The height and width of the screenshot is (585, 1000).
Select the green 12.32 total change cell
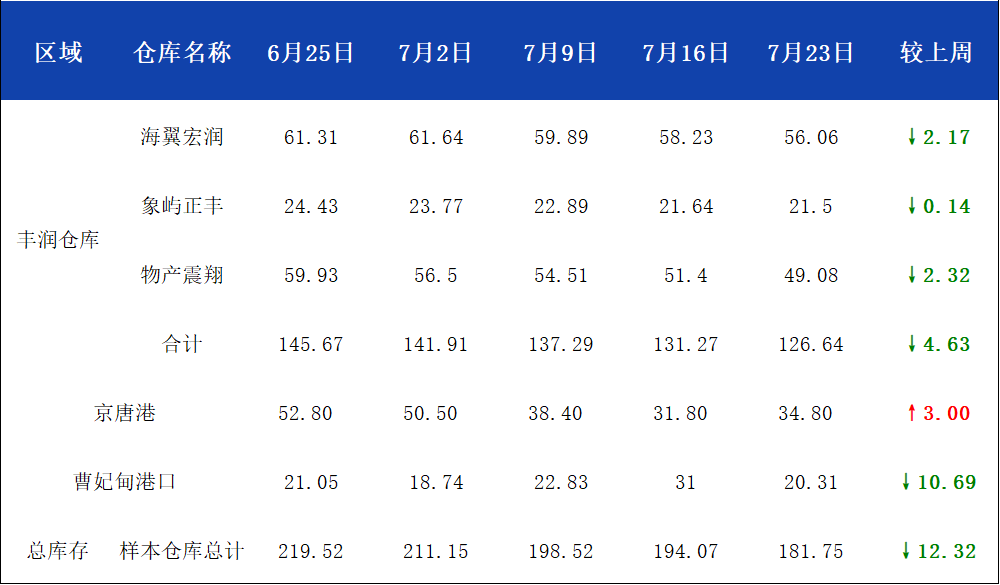(x=938, y=551)
